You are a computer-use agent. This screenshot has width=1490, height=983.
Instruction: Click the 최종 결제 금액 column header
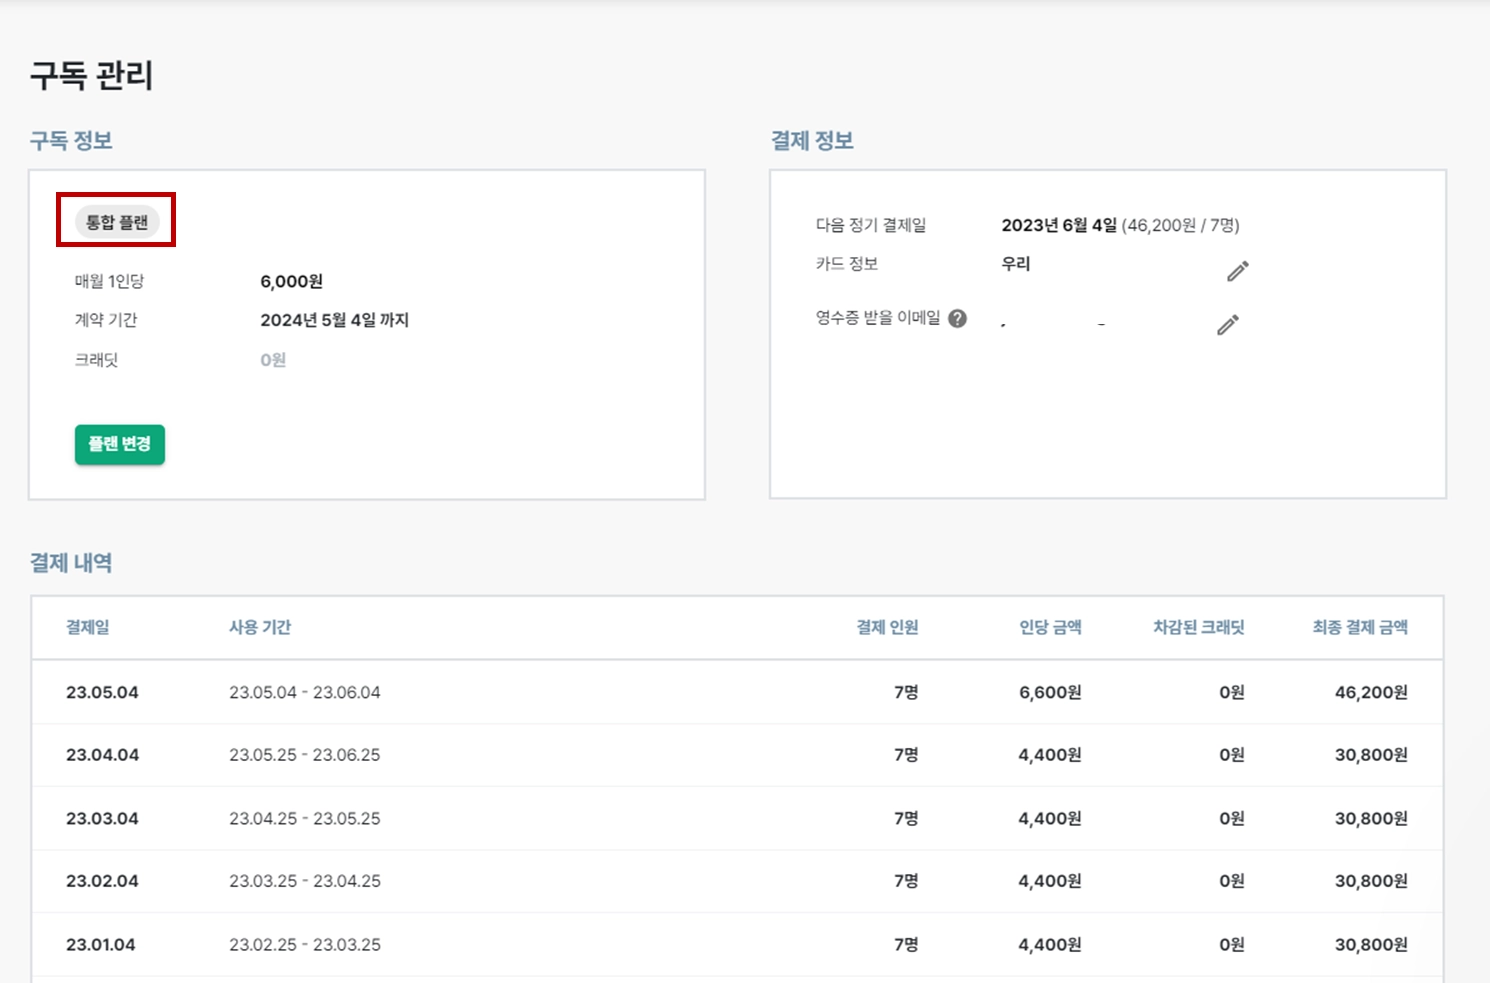pyautogui.click(x=1360, y=627)
